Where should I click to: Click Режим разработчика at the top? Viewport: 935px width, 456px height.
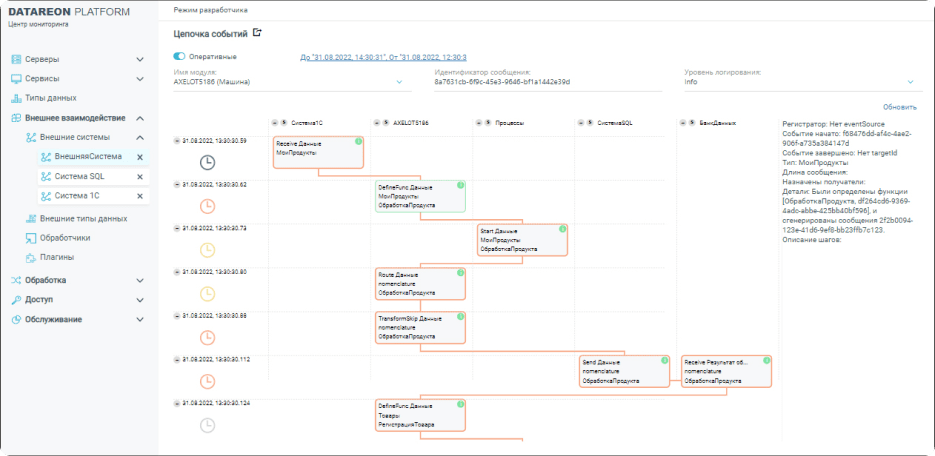click(x=210, y=10)
